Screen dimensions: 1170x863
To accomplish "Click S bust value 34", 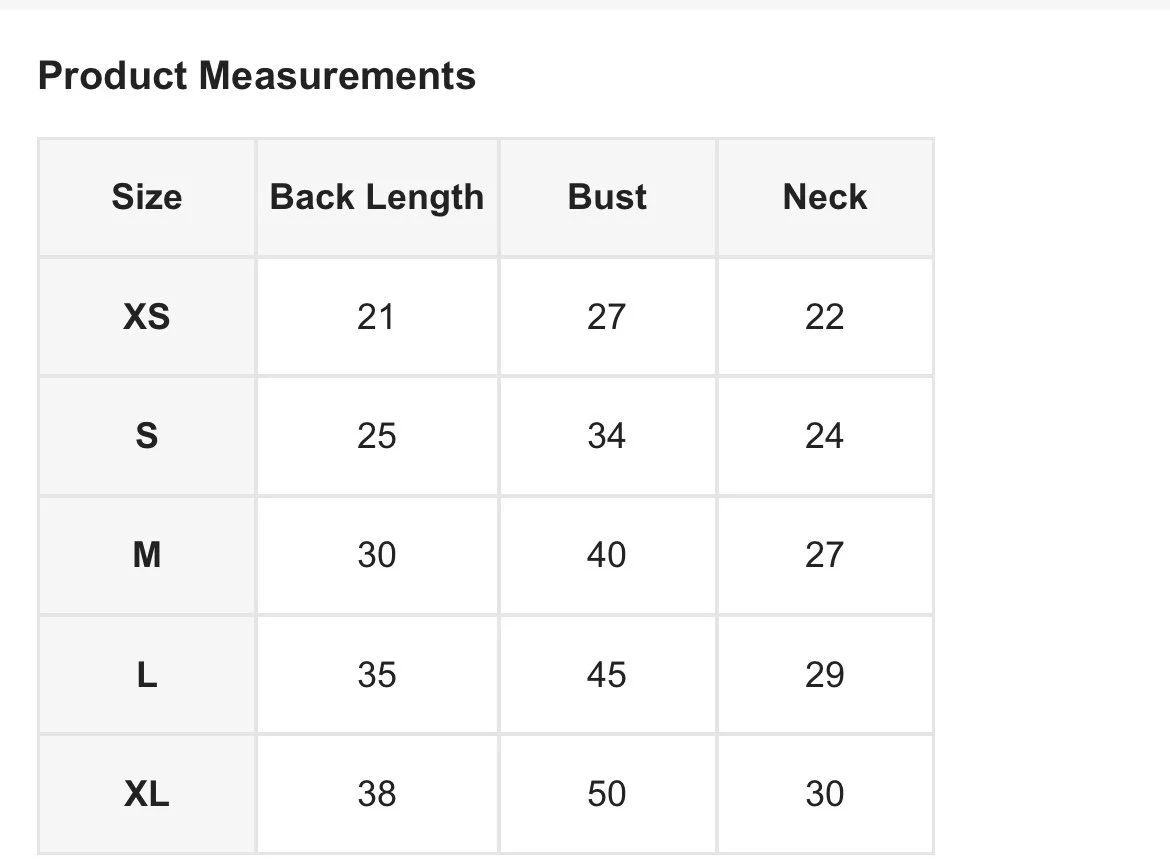I will 606,436.
